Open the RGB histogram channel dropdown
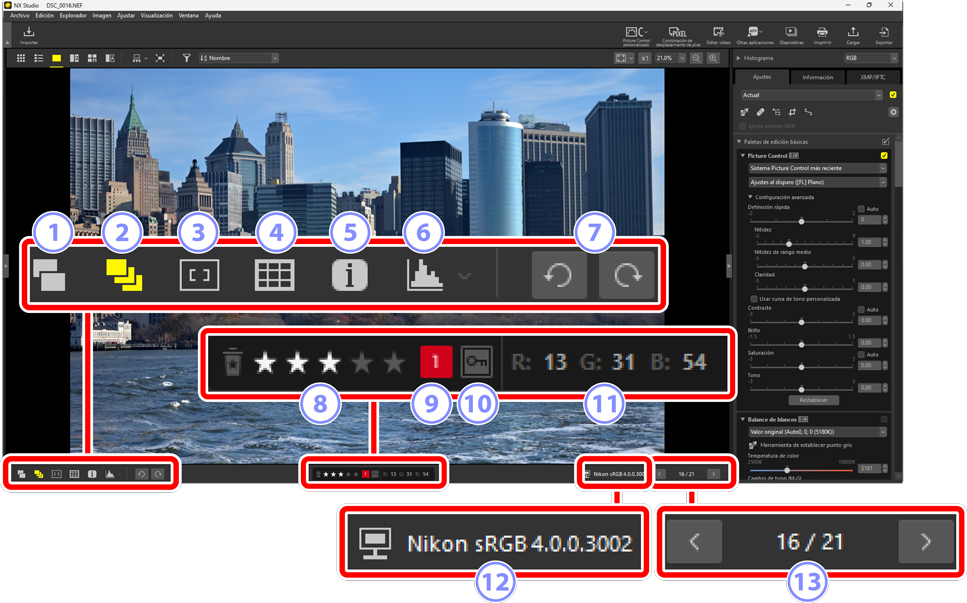 (x=870, y=59)
